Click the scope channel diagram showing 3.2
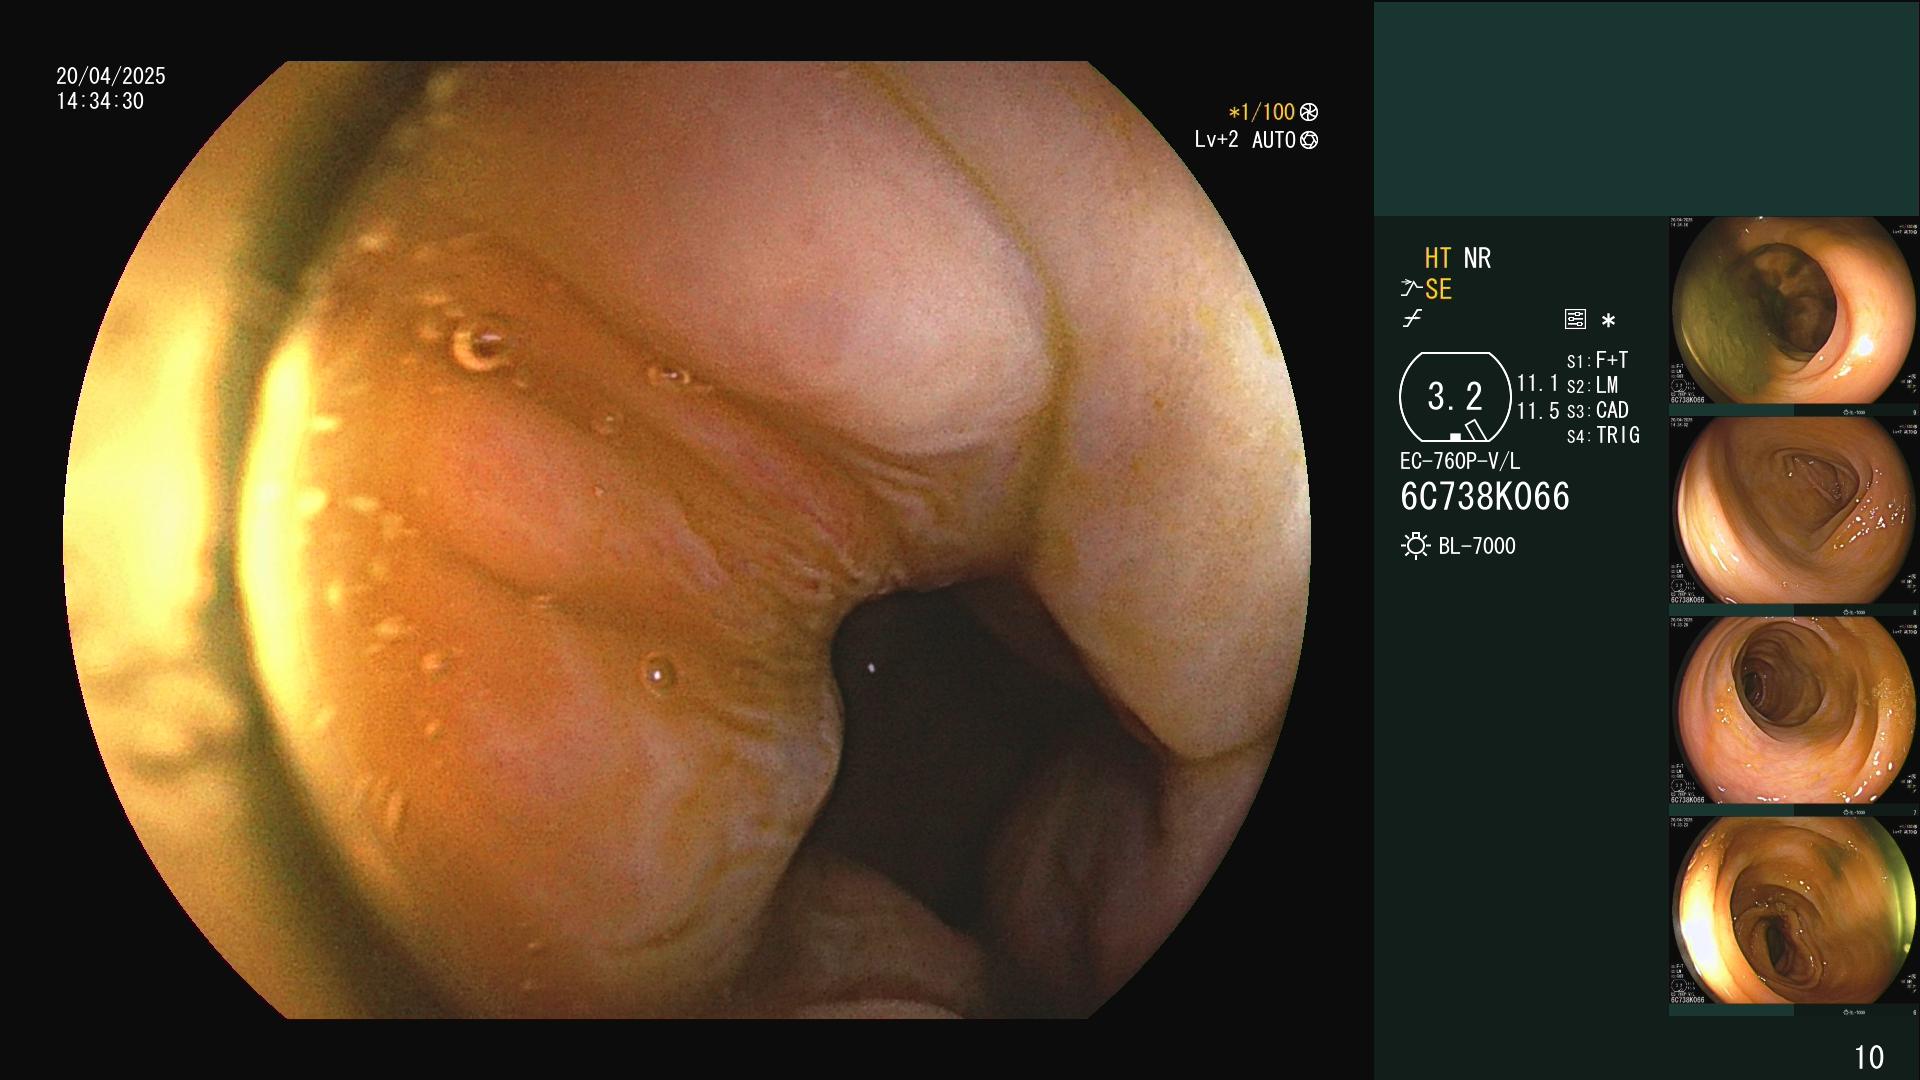Image resolution: width=1920 pixels, height=1080 pixels. click(x=1455, y=397)
